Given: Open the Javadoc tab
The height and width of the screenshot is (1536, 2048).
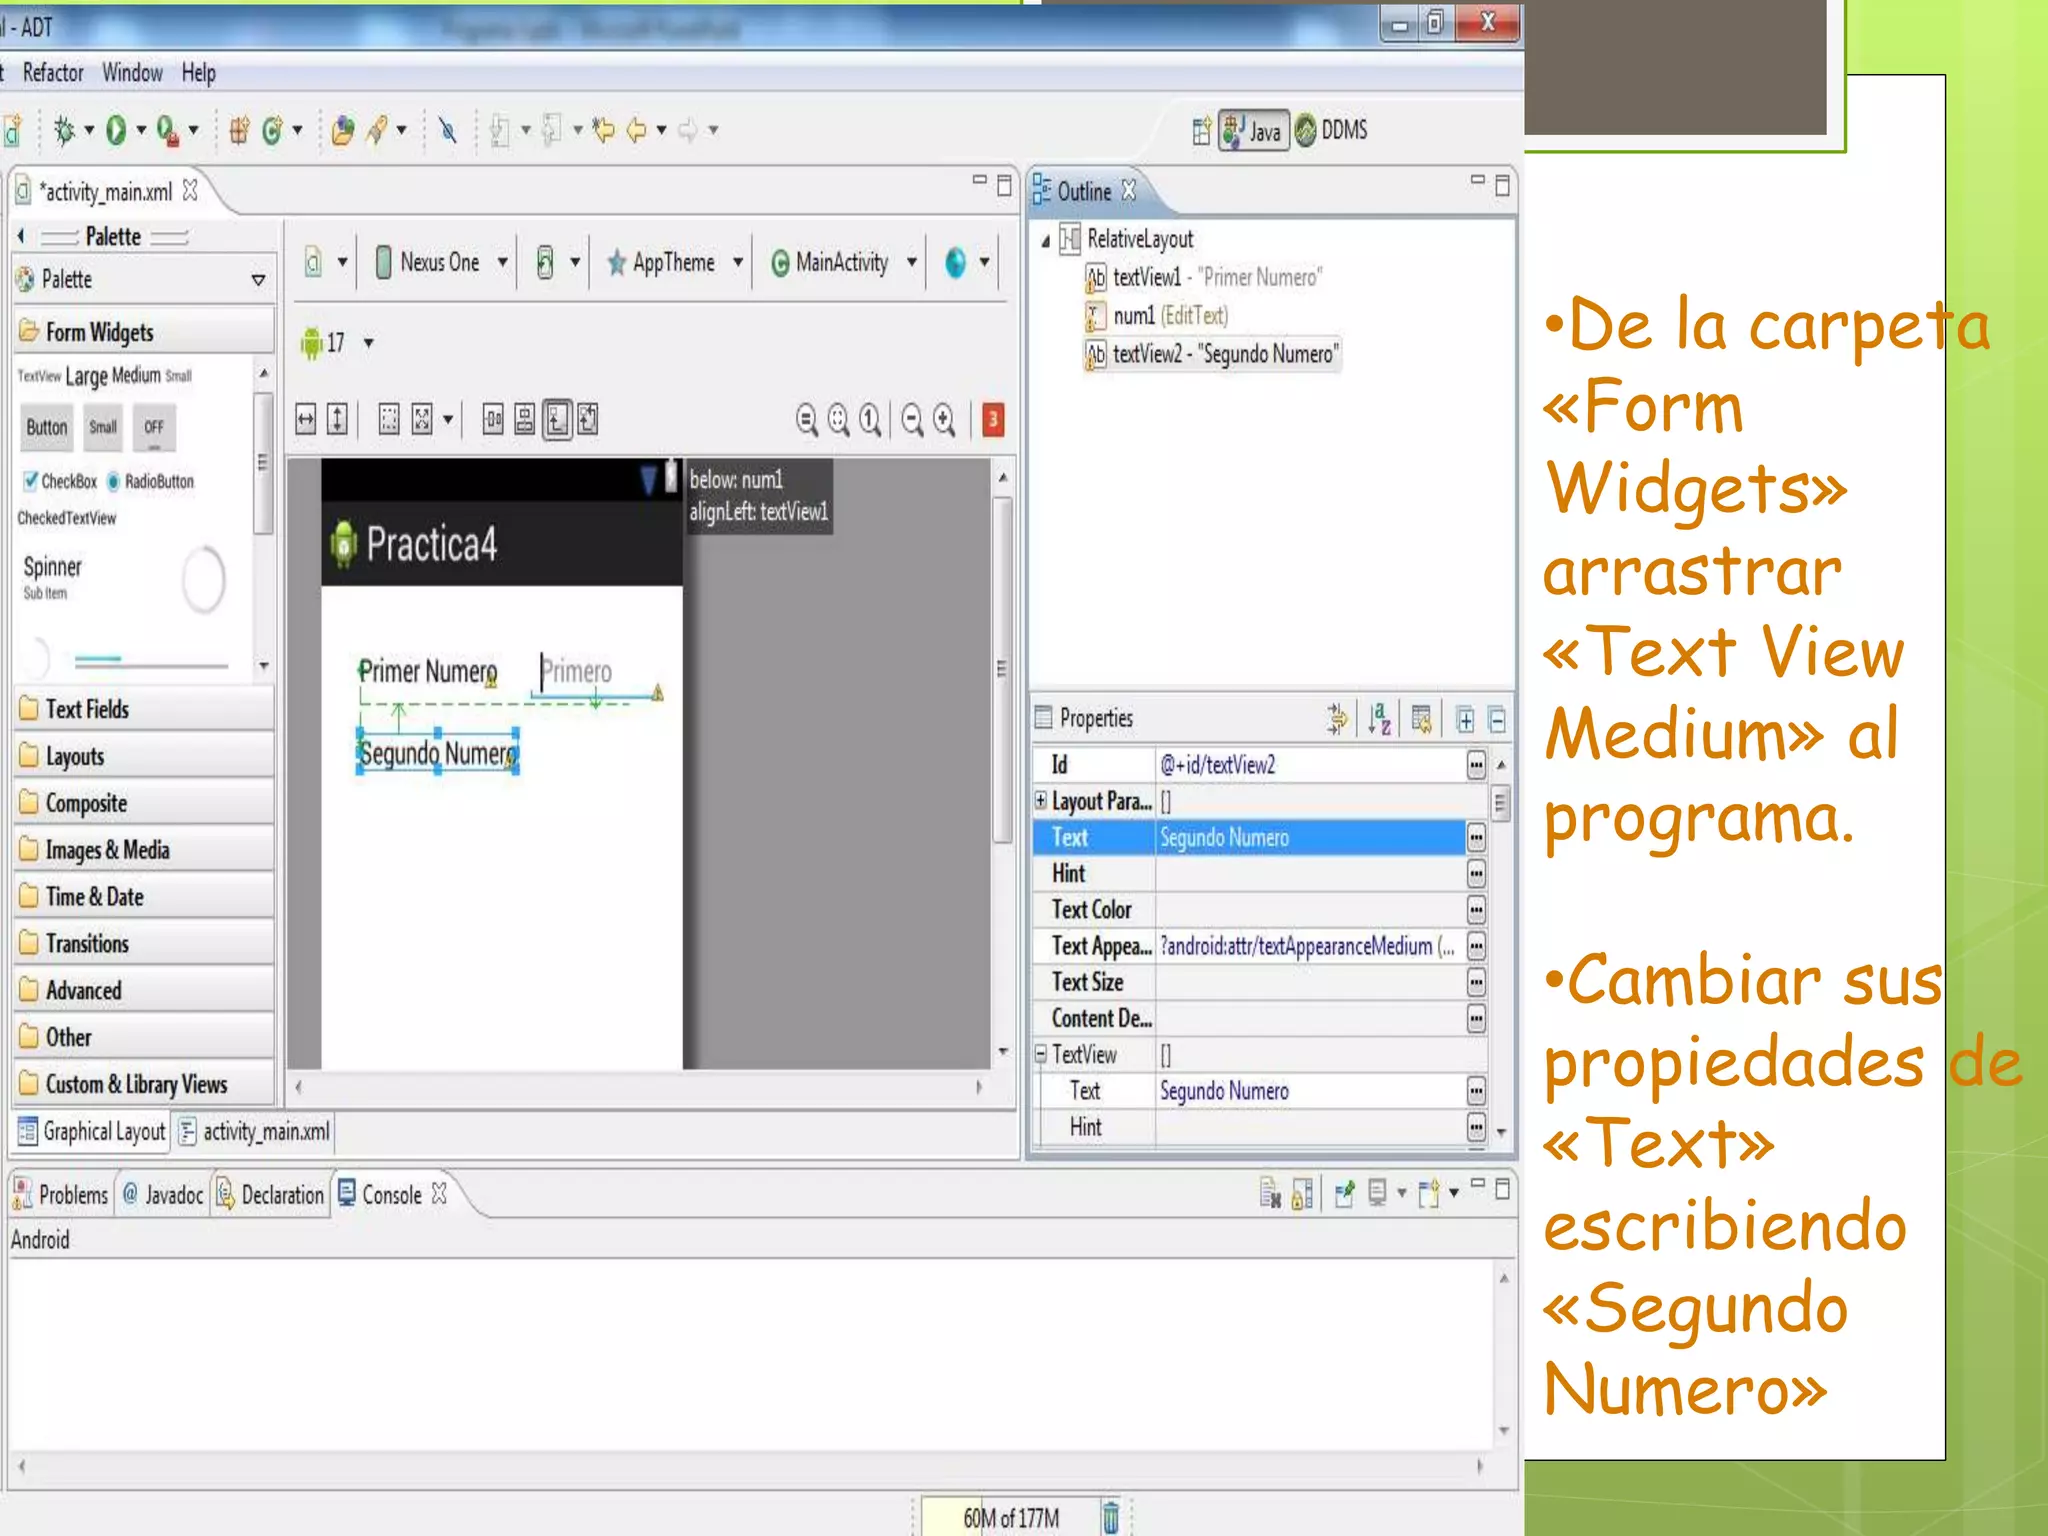Looking at the screenshot, I should [x=163, y=1195].
